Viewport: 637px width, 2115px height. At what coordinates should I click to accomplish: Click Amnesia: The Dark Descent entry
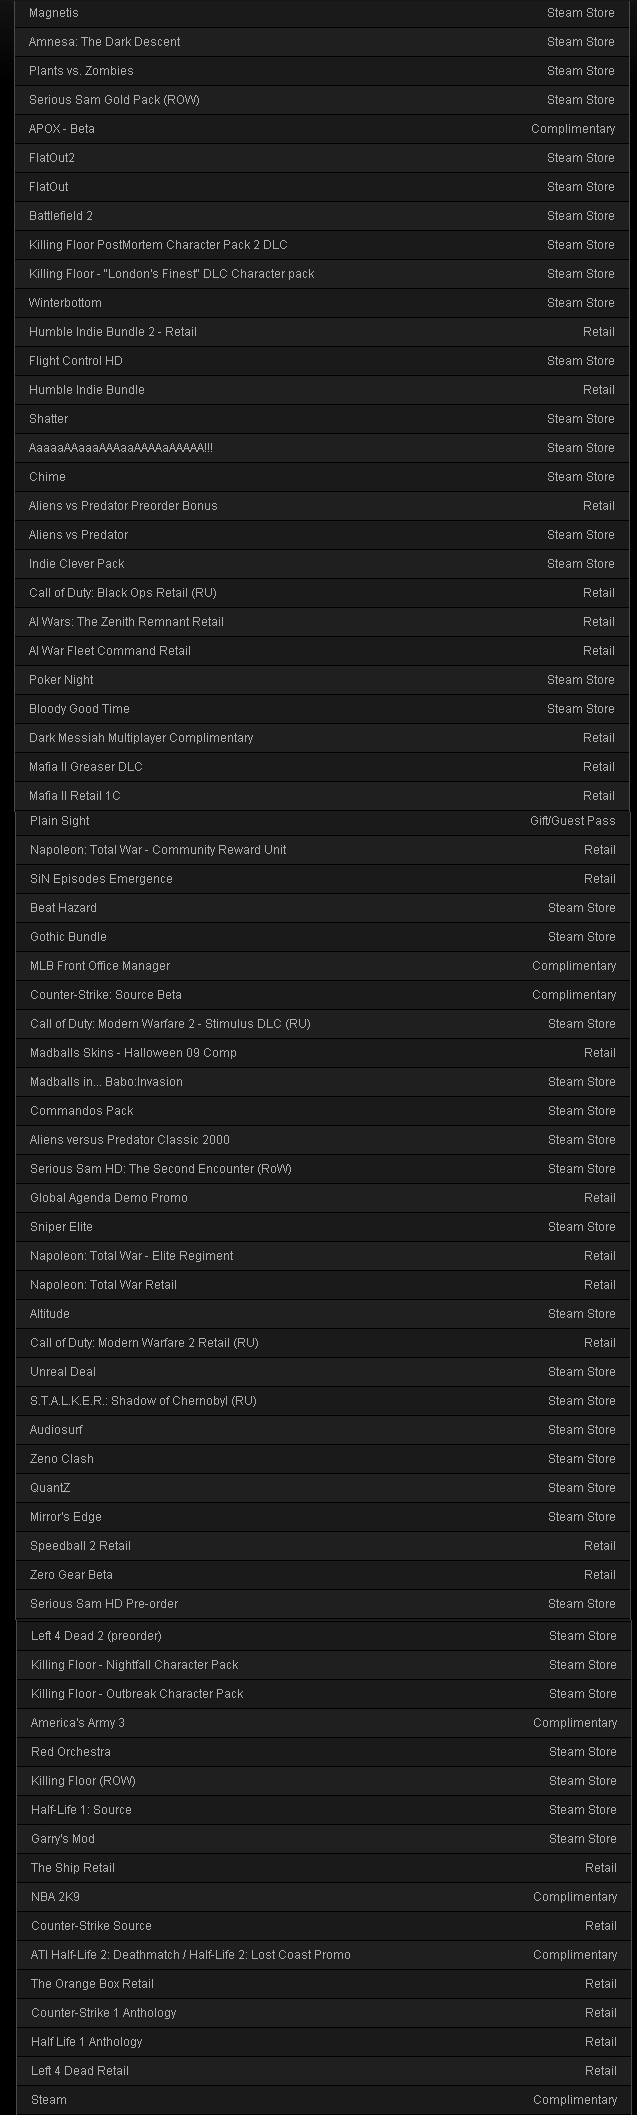pyautogui.click(x=322, y=42)
